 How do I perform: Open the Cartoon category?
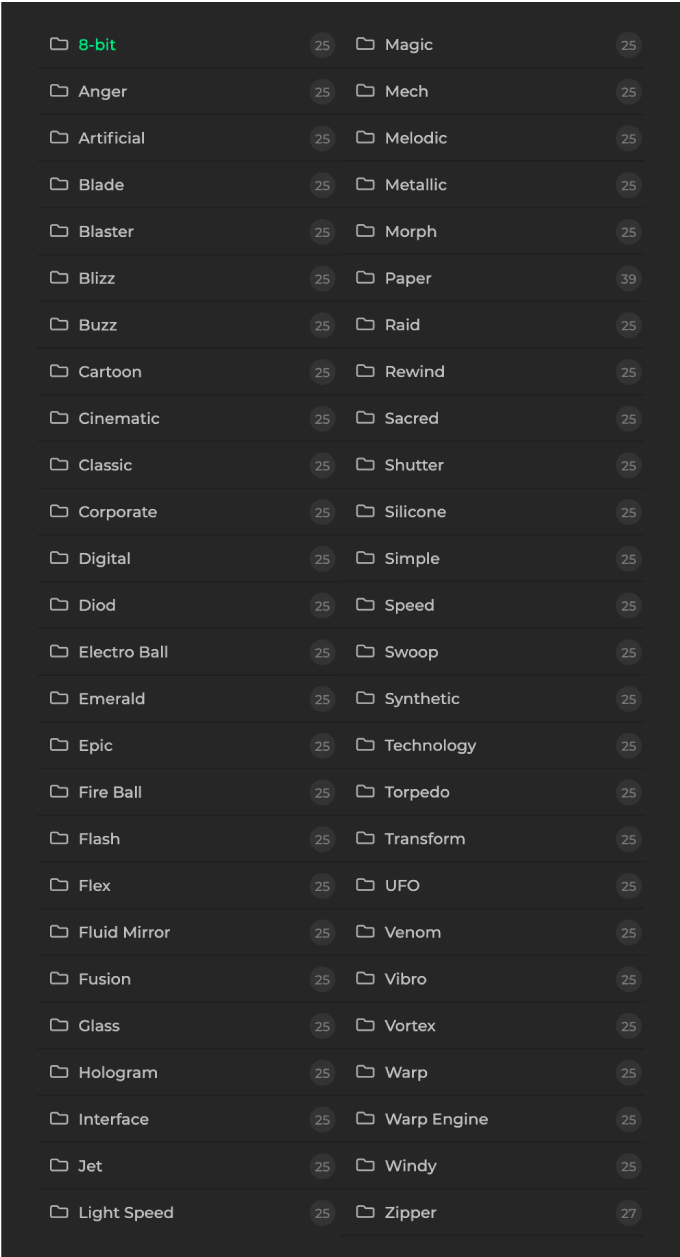[110, 372]
